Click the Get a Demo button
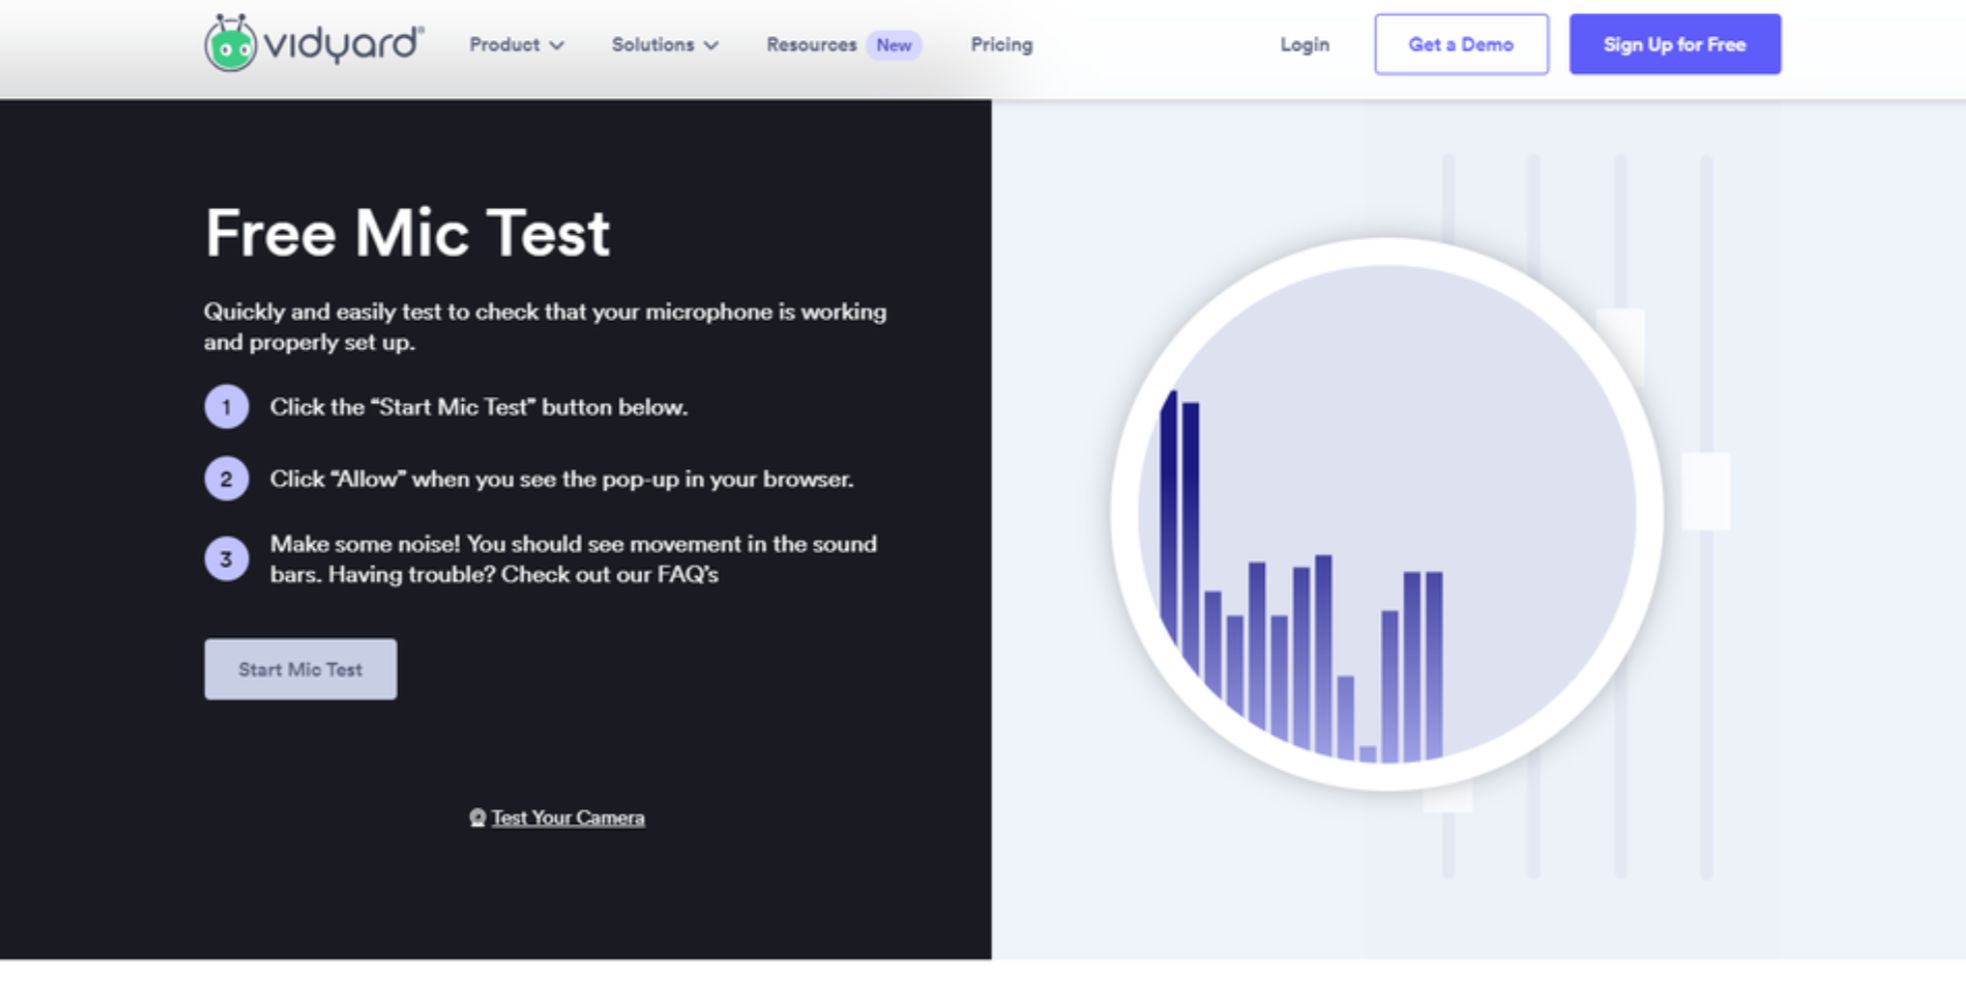Viewport: 1966px width, 1000px height. pos(1461,44)
